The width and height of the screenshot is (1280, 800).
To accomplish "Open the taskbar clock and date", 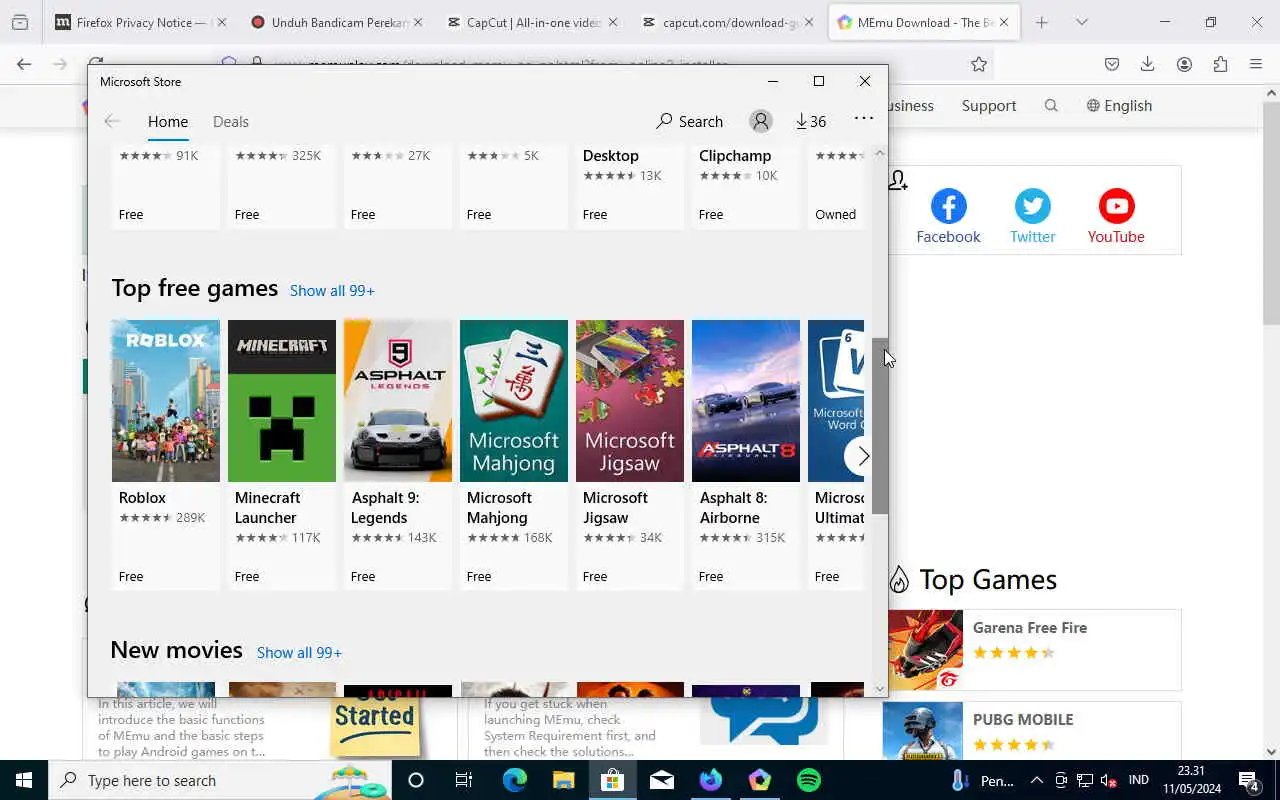I will [x=1191, y=780].
